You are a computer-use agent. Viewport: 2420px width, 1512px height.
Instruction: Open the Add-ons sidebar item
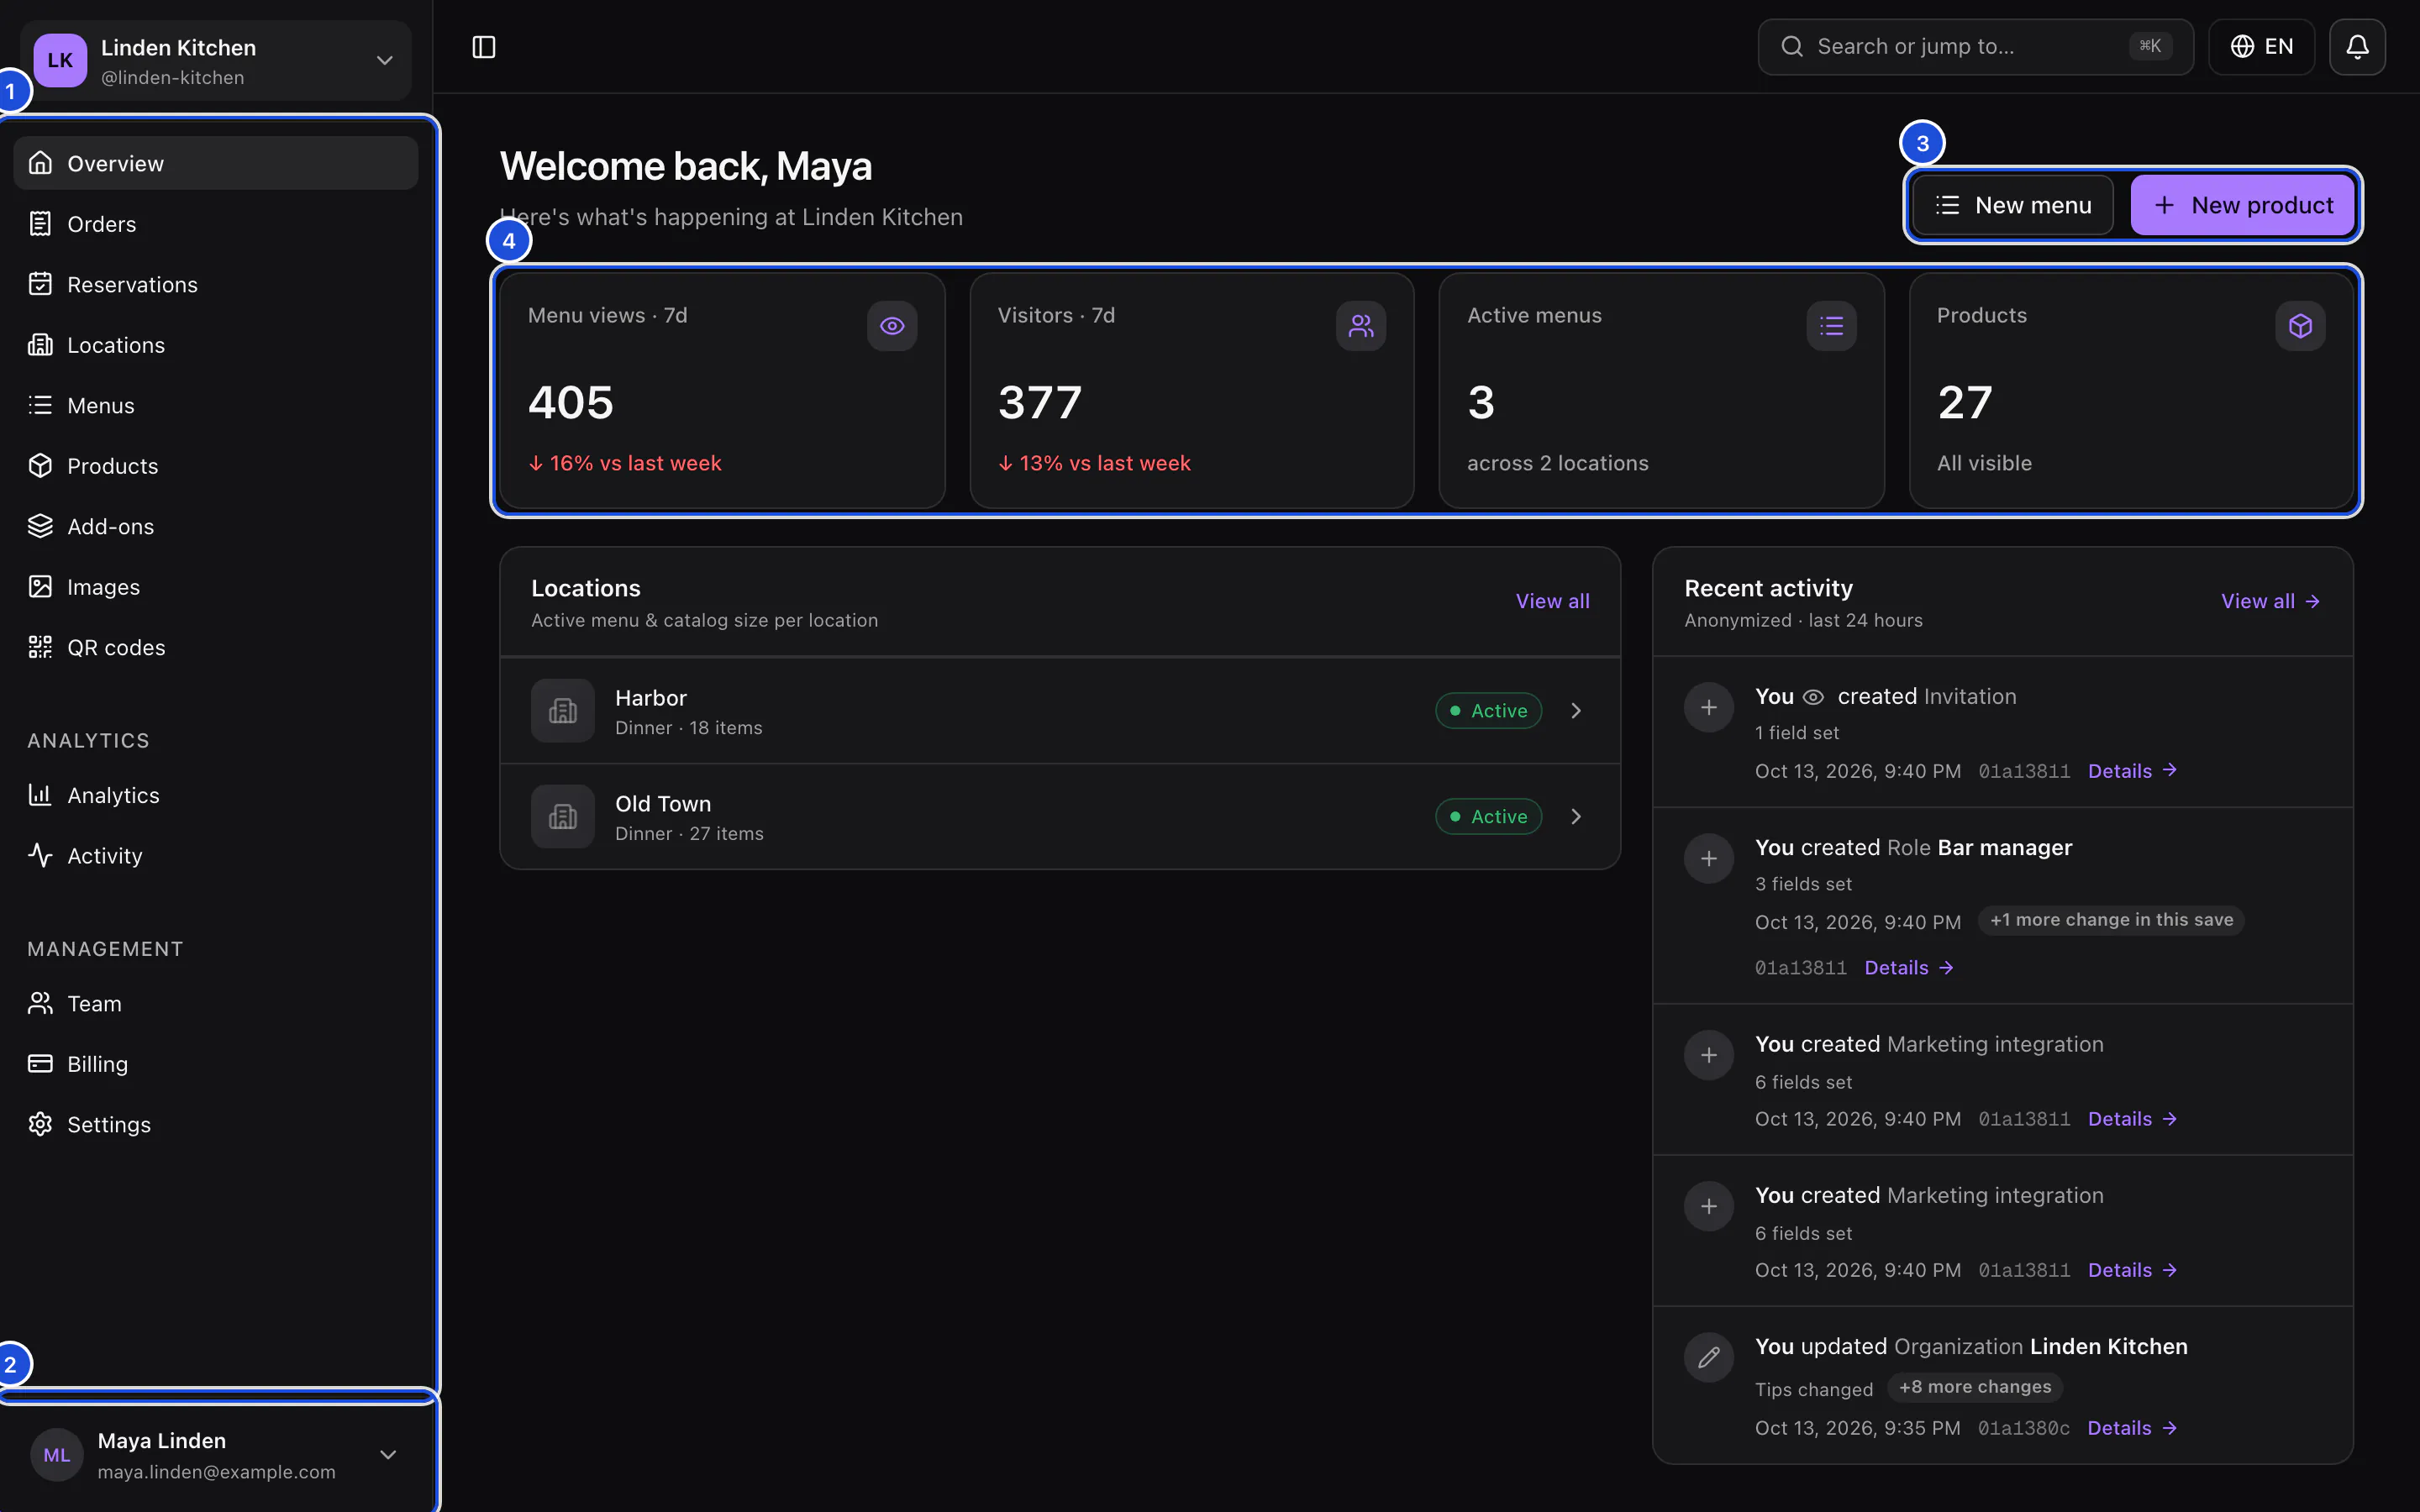point(216,526)
